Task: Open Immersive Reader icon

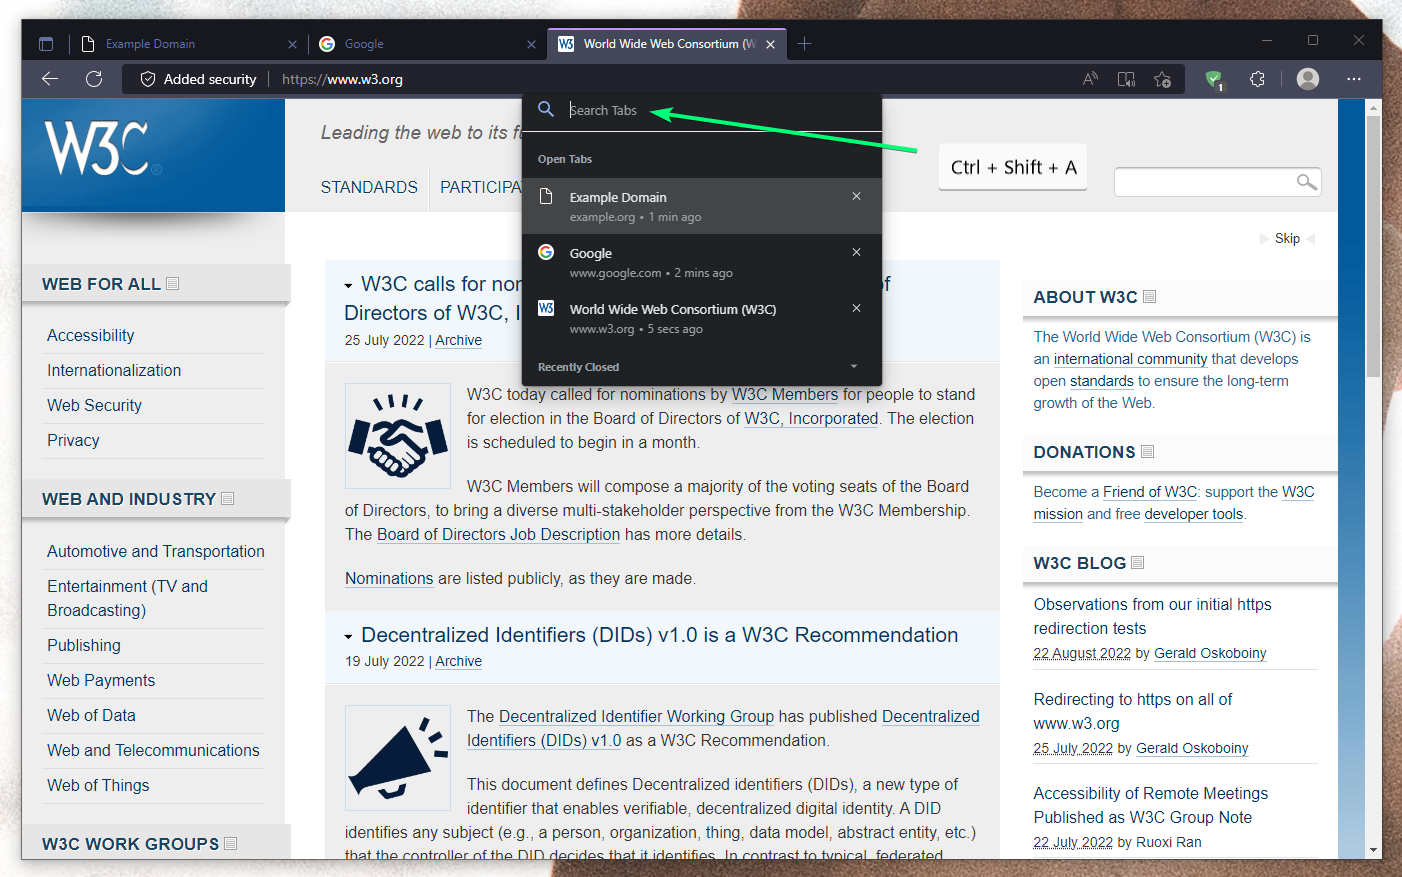Action: click(x=1126, y=79)
